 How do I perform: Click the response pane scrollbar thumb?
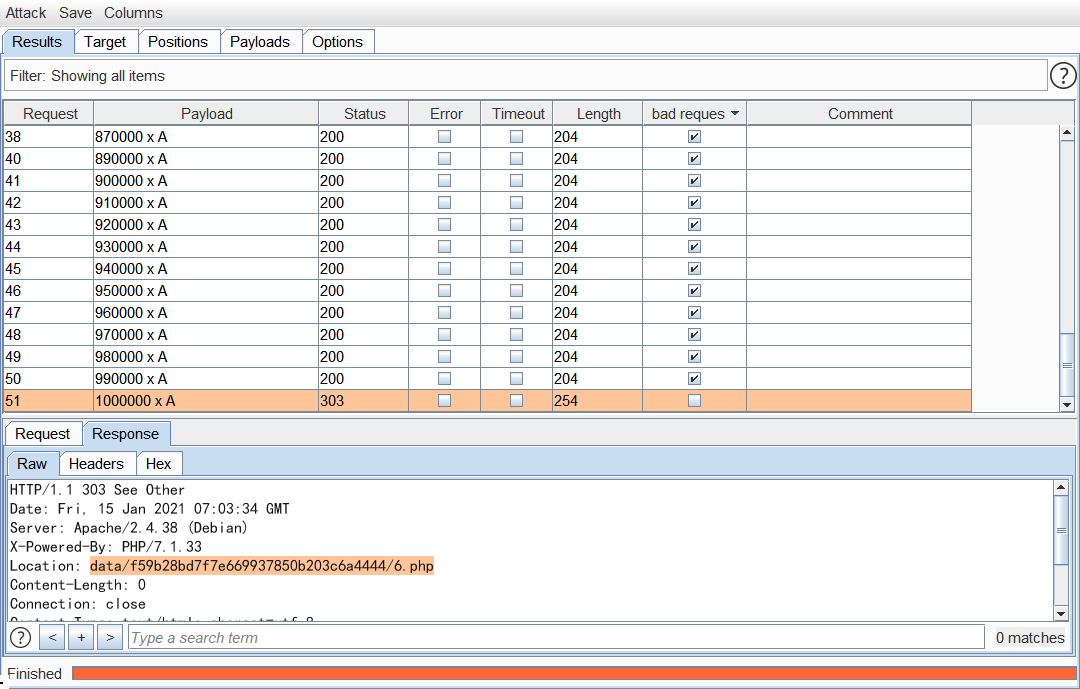(x=1061, y=530)
